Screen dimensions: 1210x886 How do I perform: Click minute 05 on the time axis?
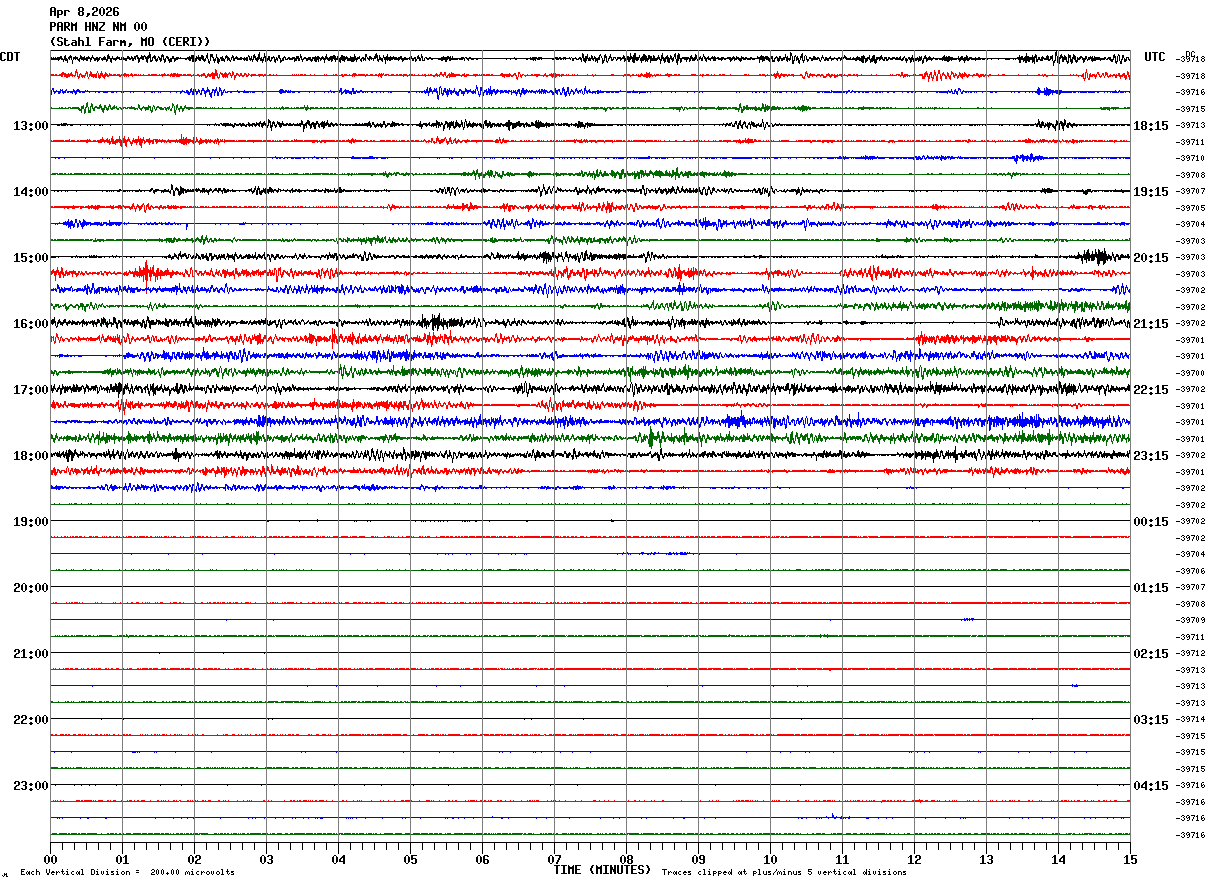point(410,860)
